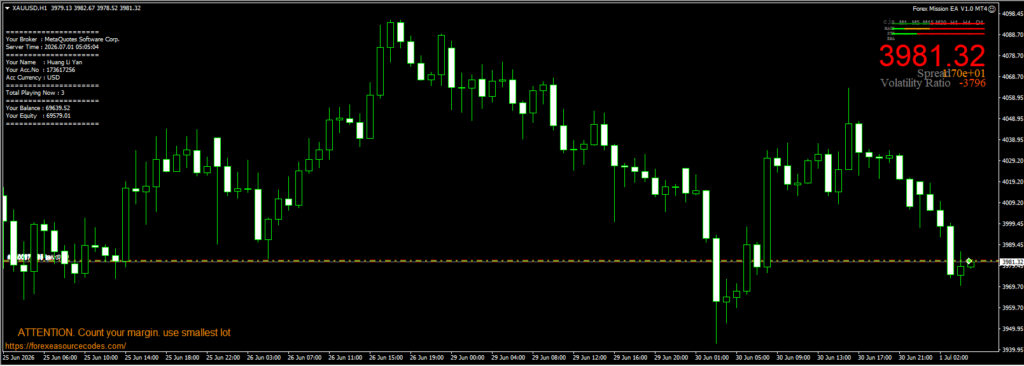Click the 'Server Time : 2026.07.01 05:05:04' line

[52, 47]
